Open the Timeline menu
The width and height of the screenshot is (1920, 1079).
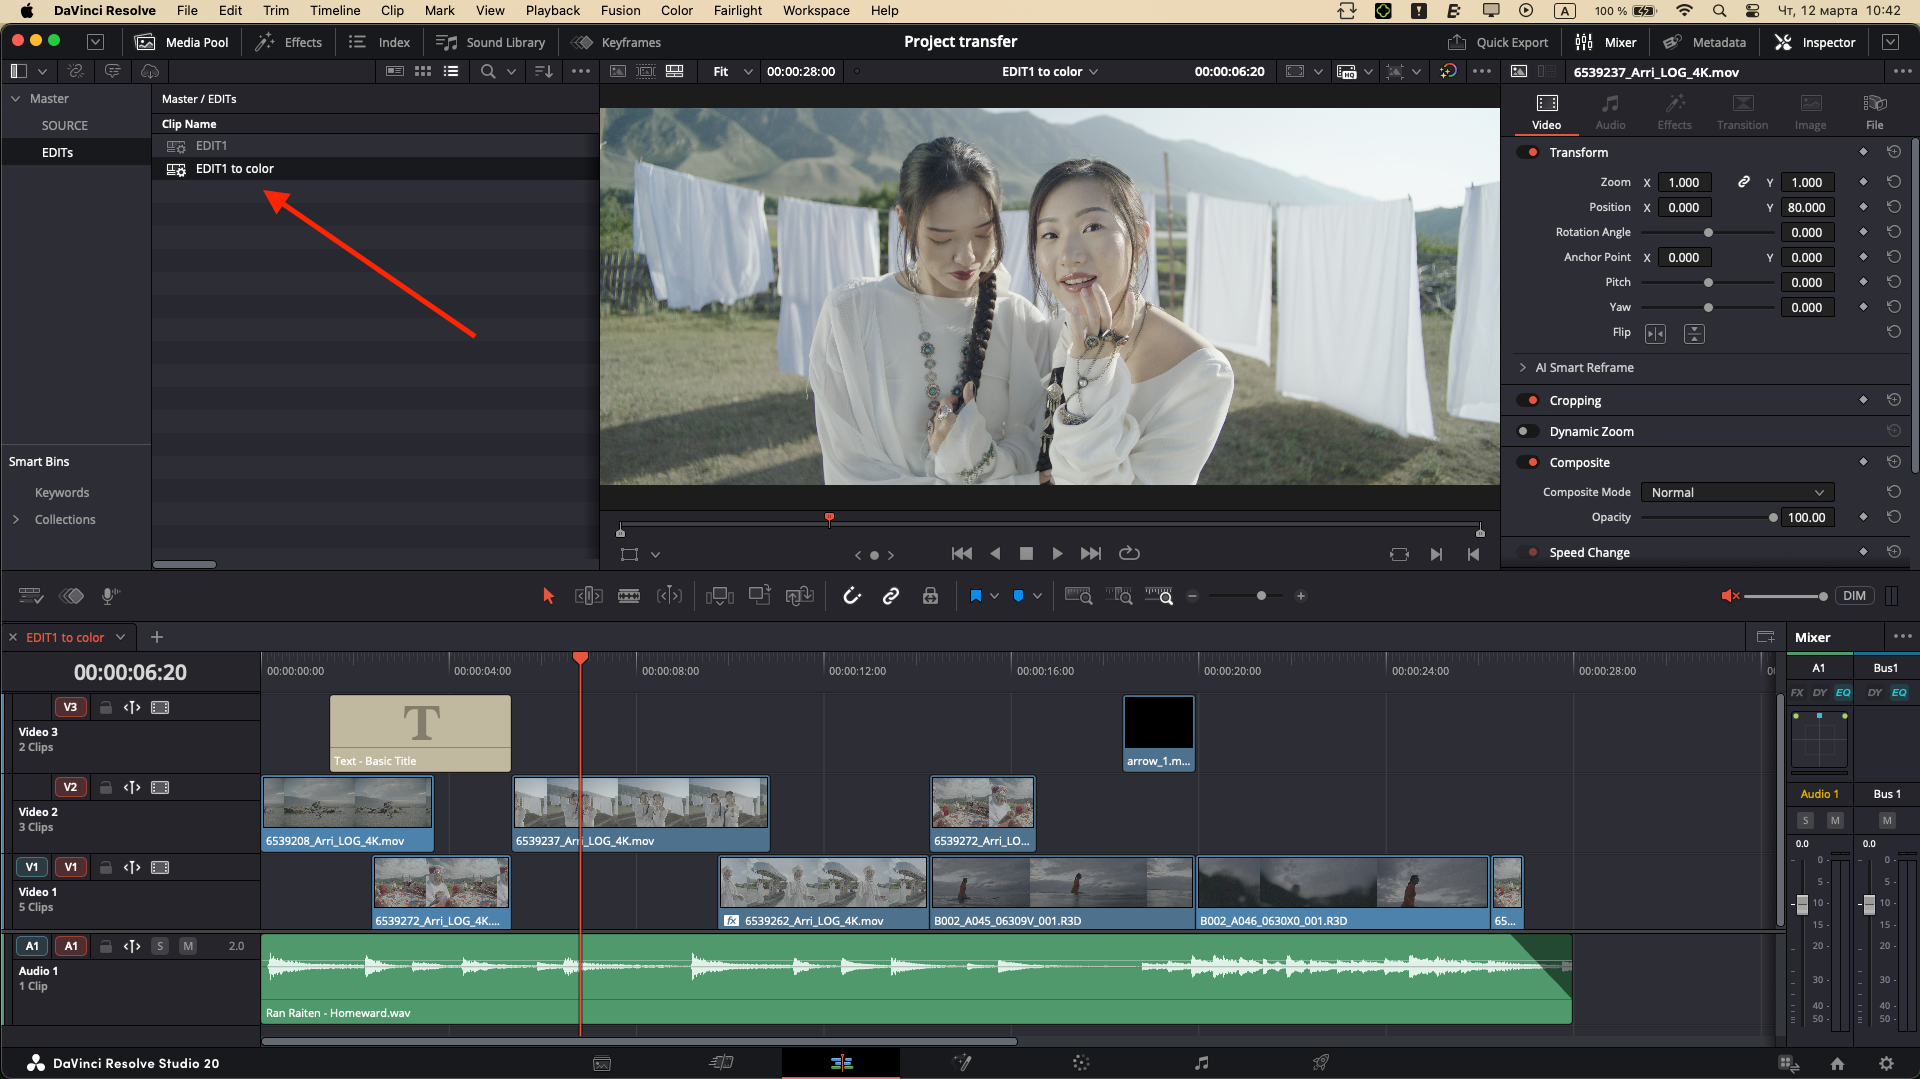point(334,10)
